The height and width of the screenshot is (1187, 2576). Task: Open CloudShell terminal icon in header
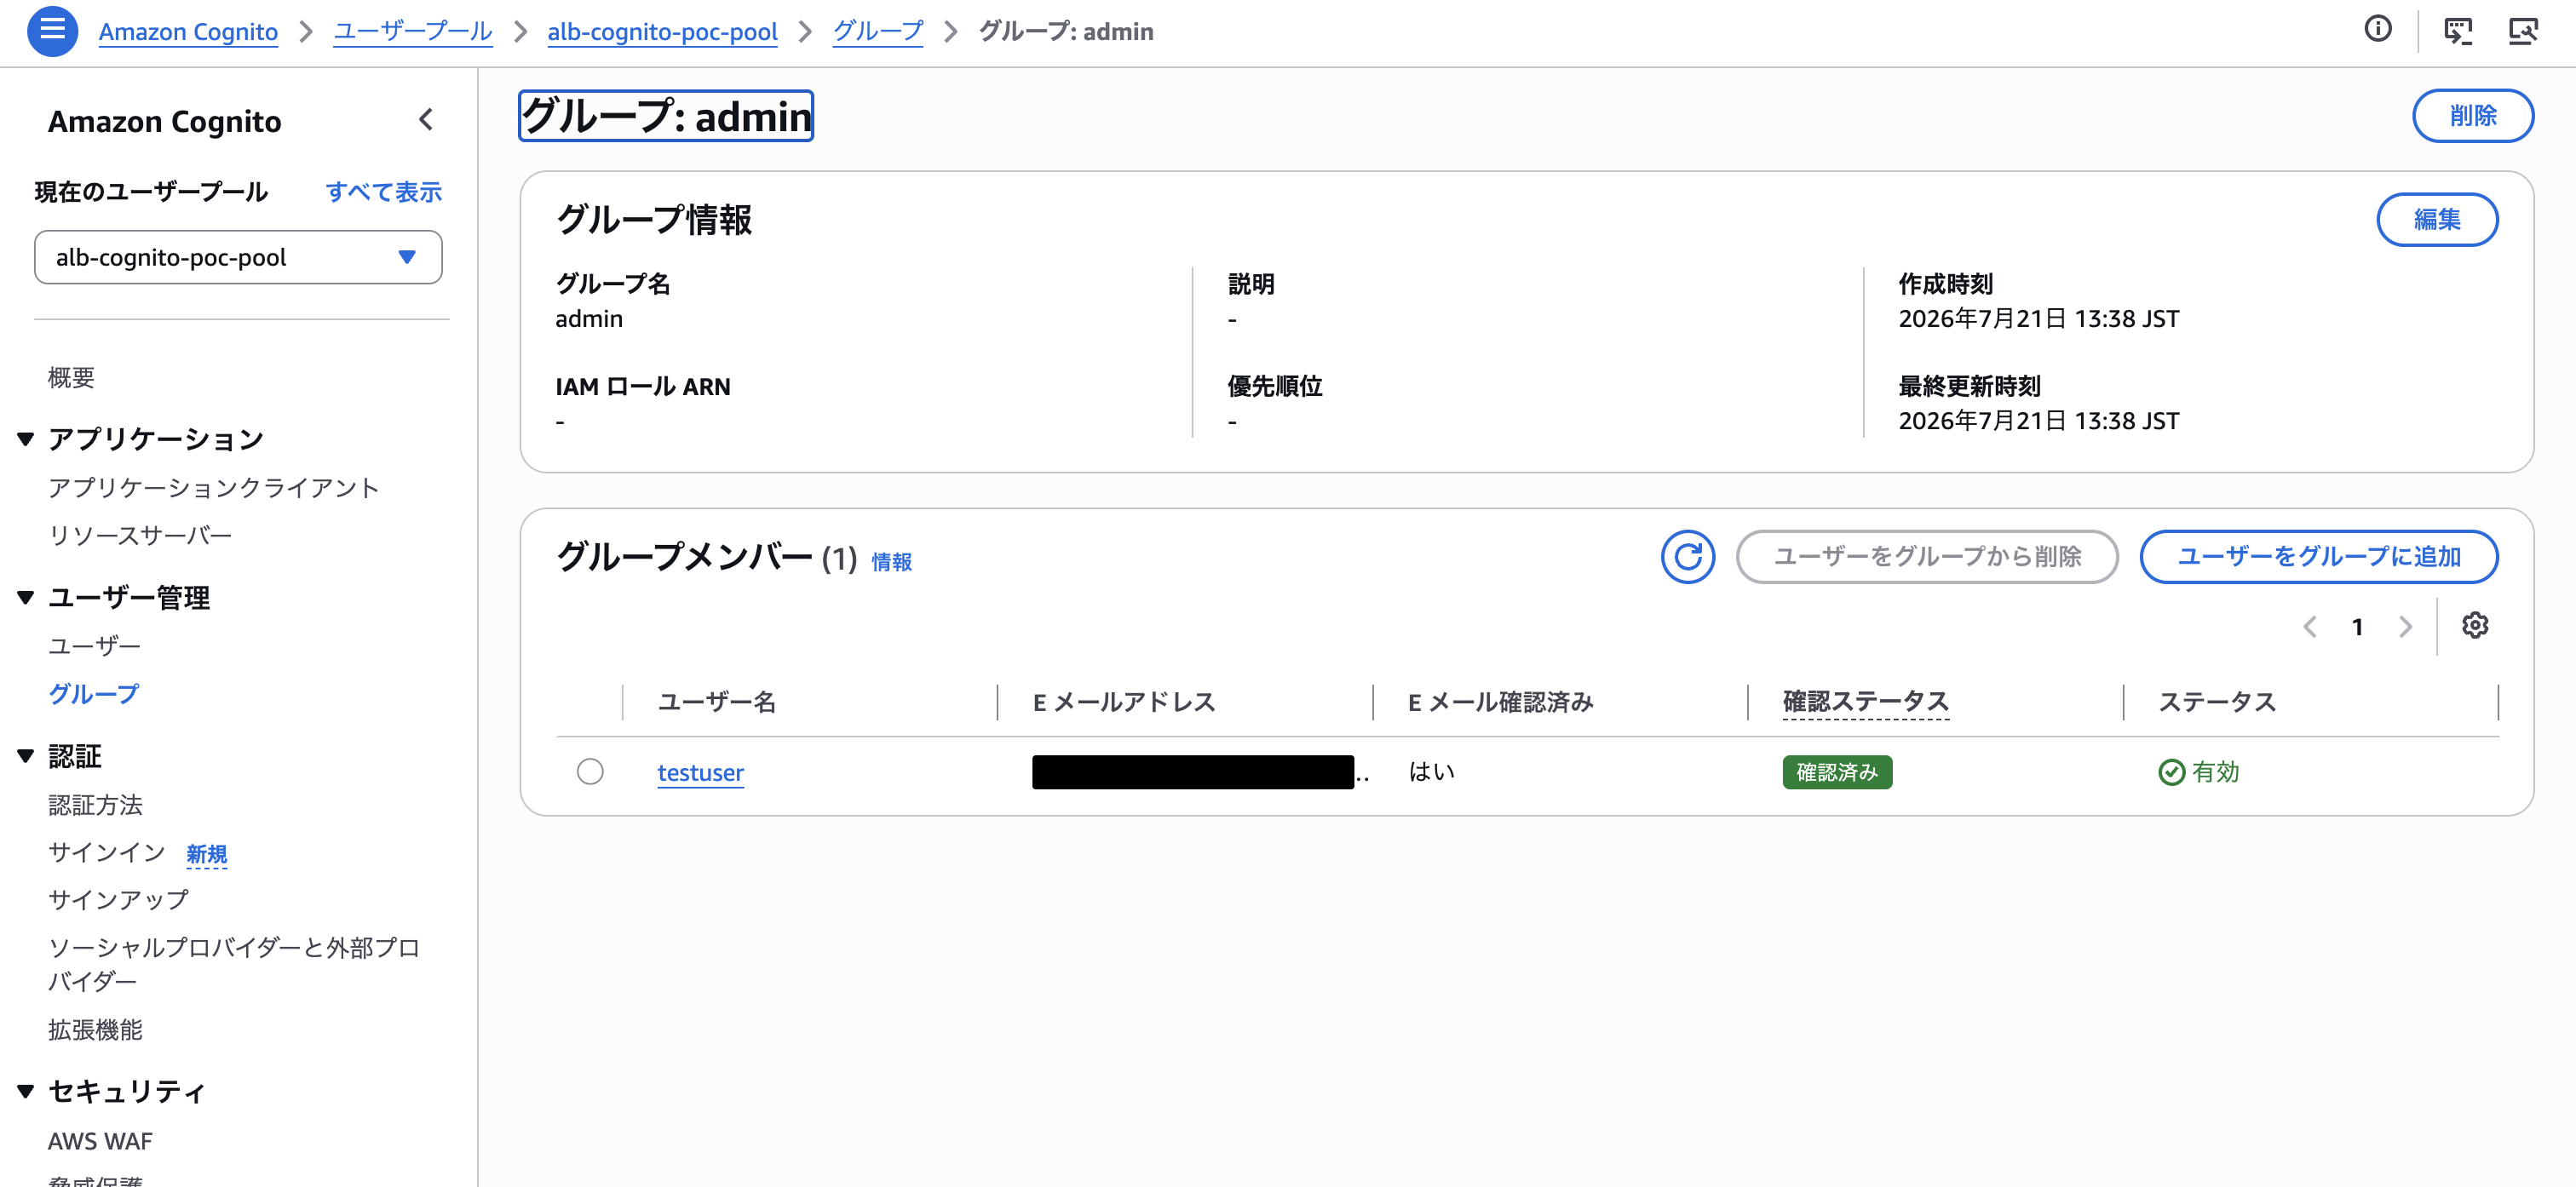(2457, 31)
